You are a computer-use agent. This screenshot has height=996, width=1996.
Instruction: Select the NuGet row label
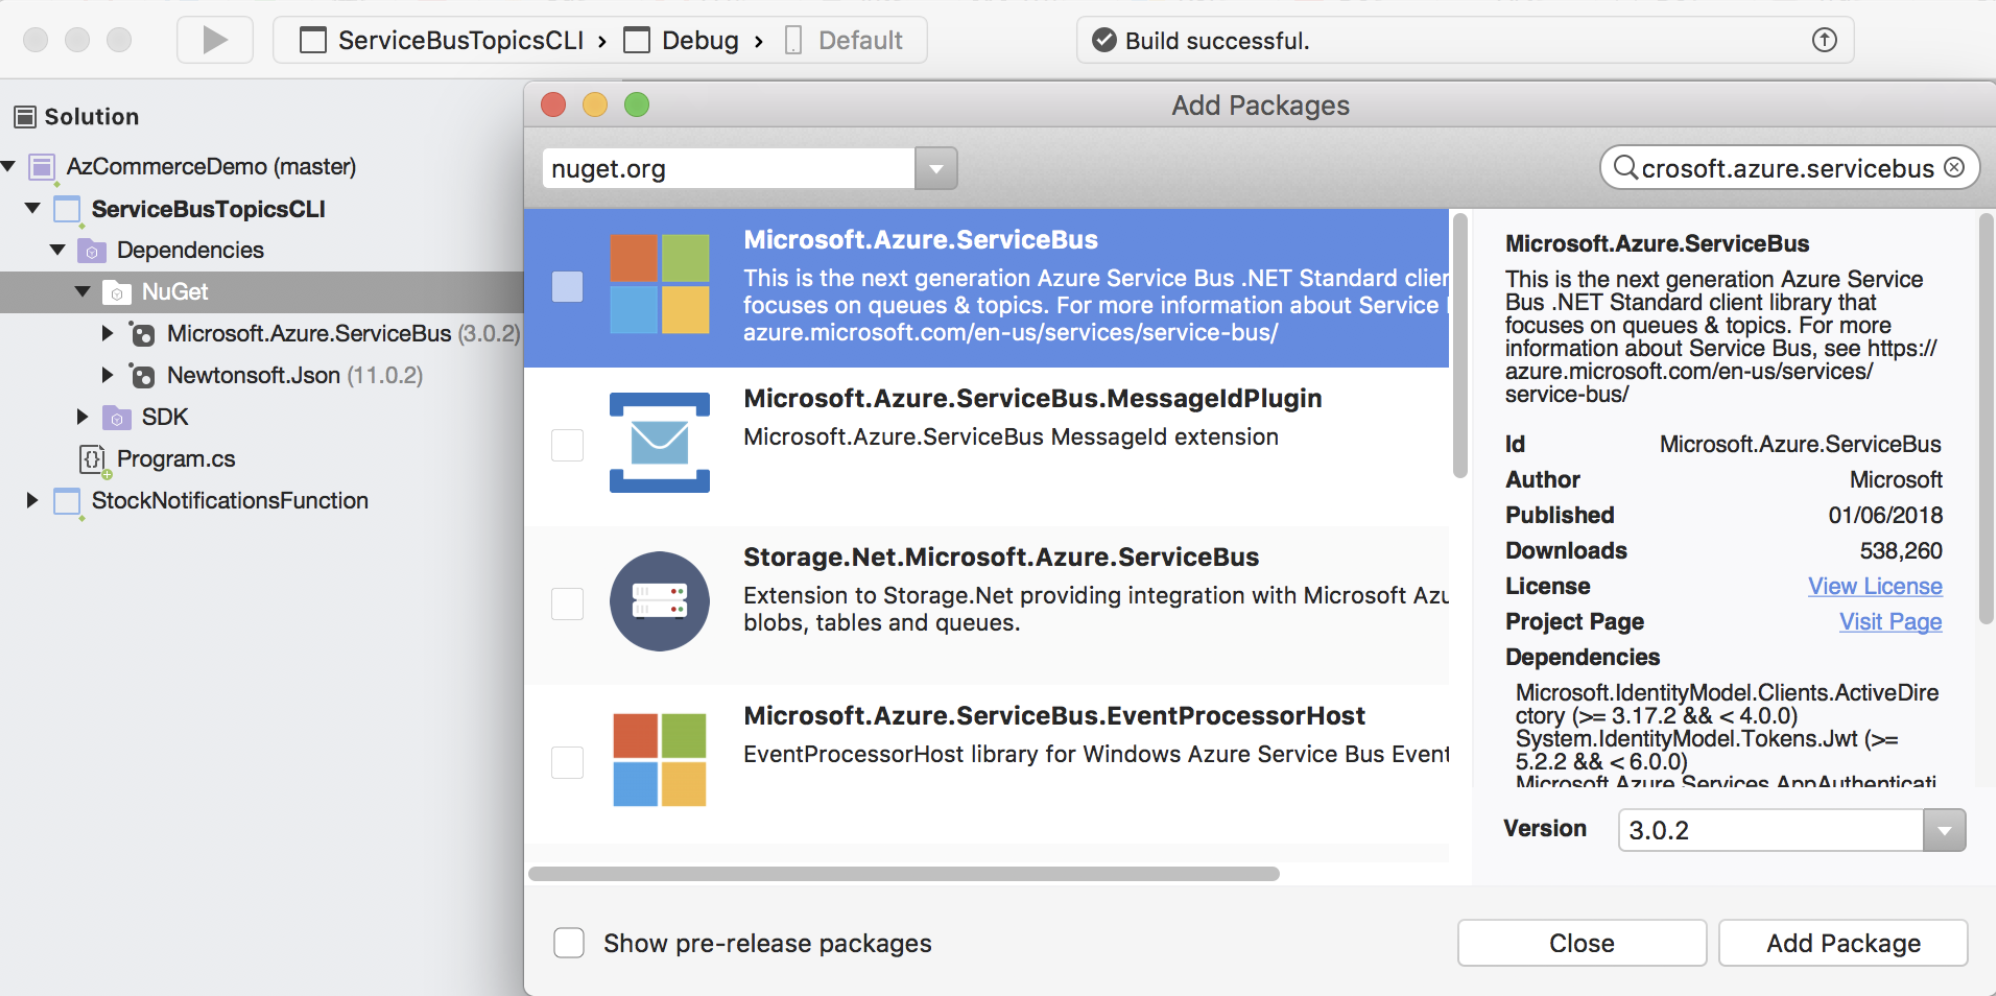coord(175,292)
